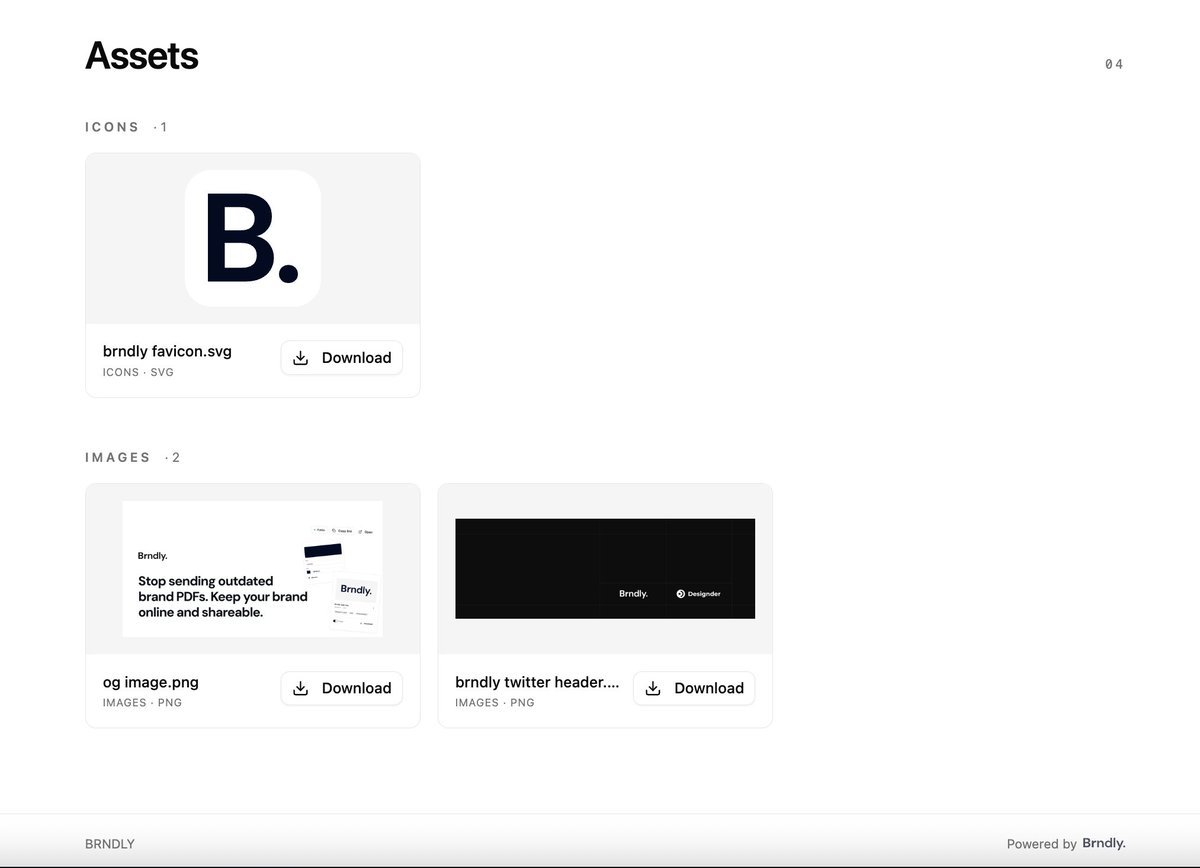Click the 'ICONS · SVG' metadata label
1200x868 pixels.
[138, 372]
